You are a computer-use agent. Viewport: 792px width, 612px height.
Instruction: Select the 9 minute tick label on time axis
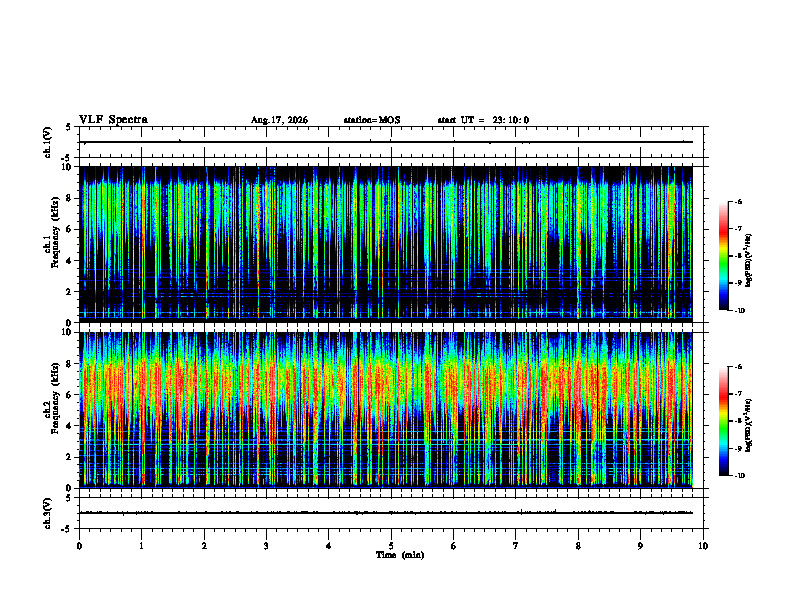tap(640, 546)
